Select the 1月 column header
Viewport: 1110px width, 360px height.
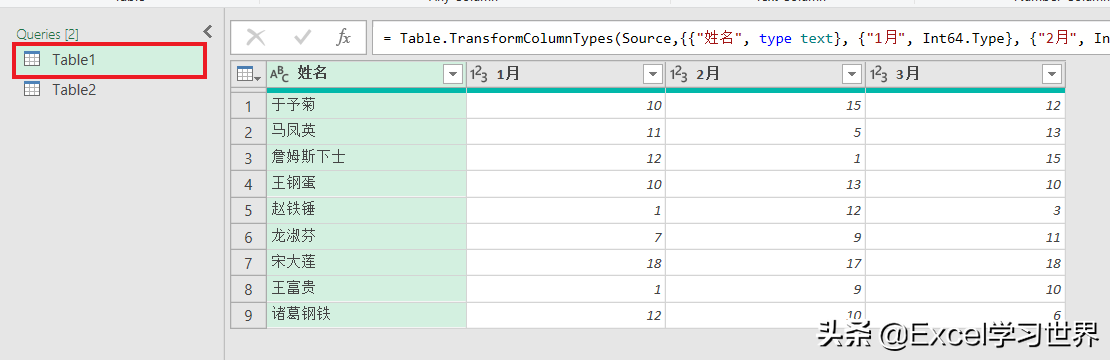(x=566, y=74)
